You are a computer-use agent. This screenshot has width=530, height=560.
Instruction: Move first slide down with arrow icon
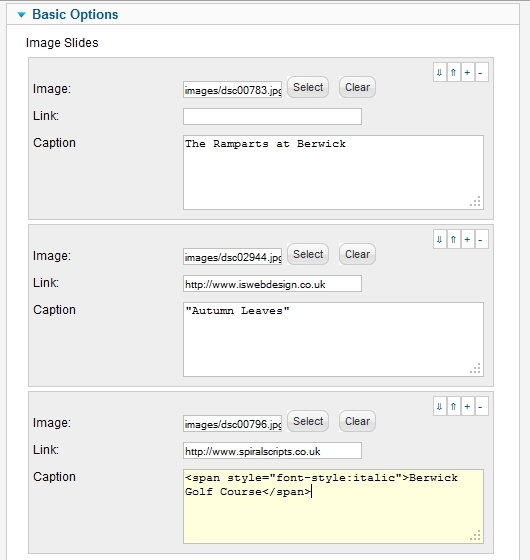440,72
